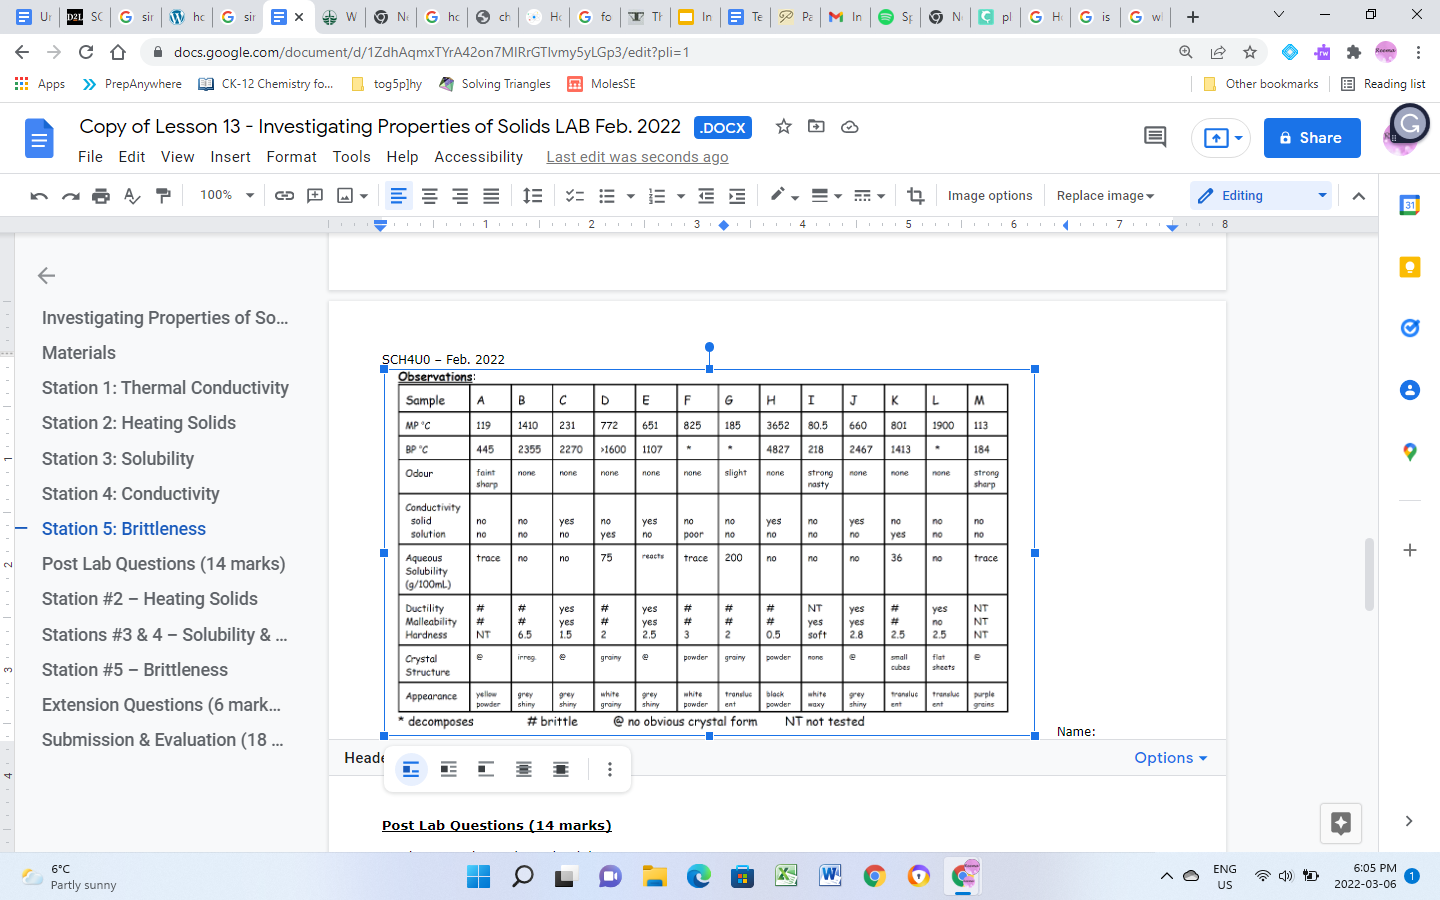Select In line image wrap option
Image resolution: width=1440 pixels, height=900 pixels.
411,769
